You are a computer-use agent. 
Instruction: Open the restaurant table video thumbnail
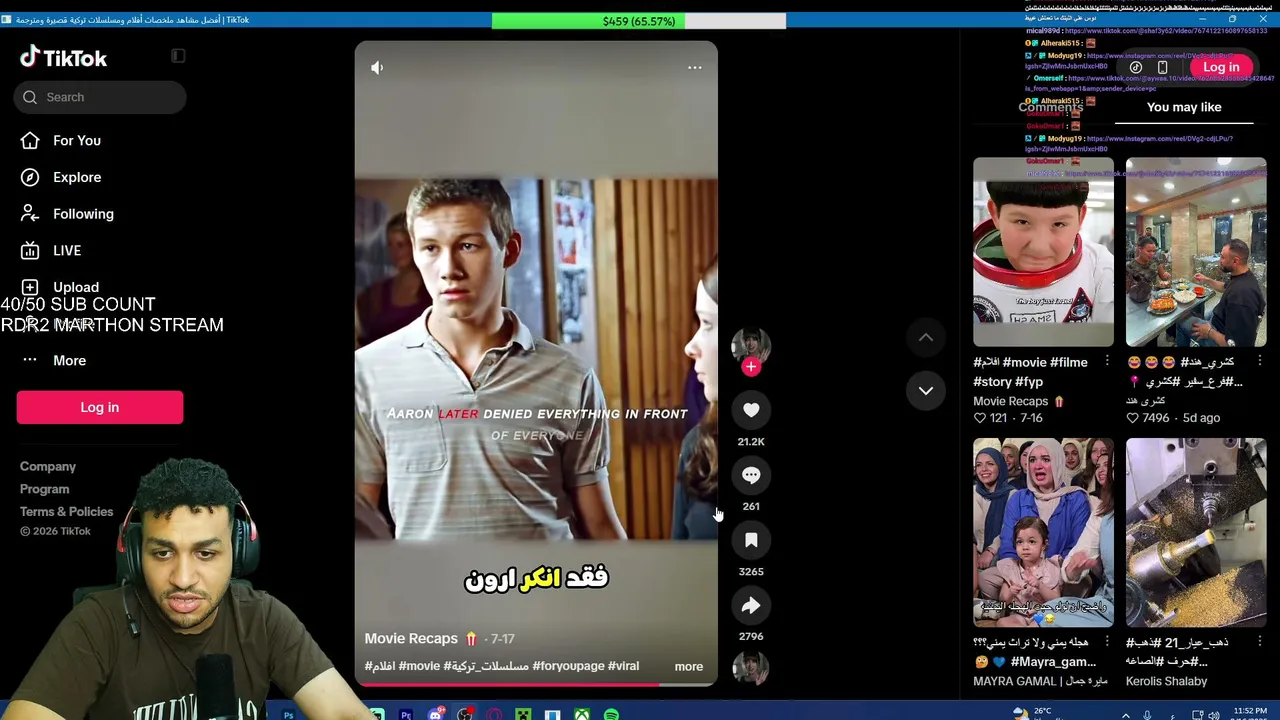click(1196, 252)
